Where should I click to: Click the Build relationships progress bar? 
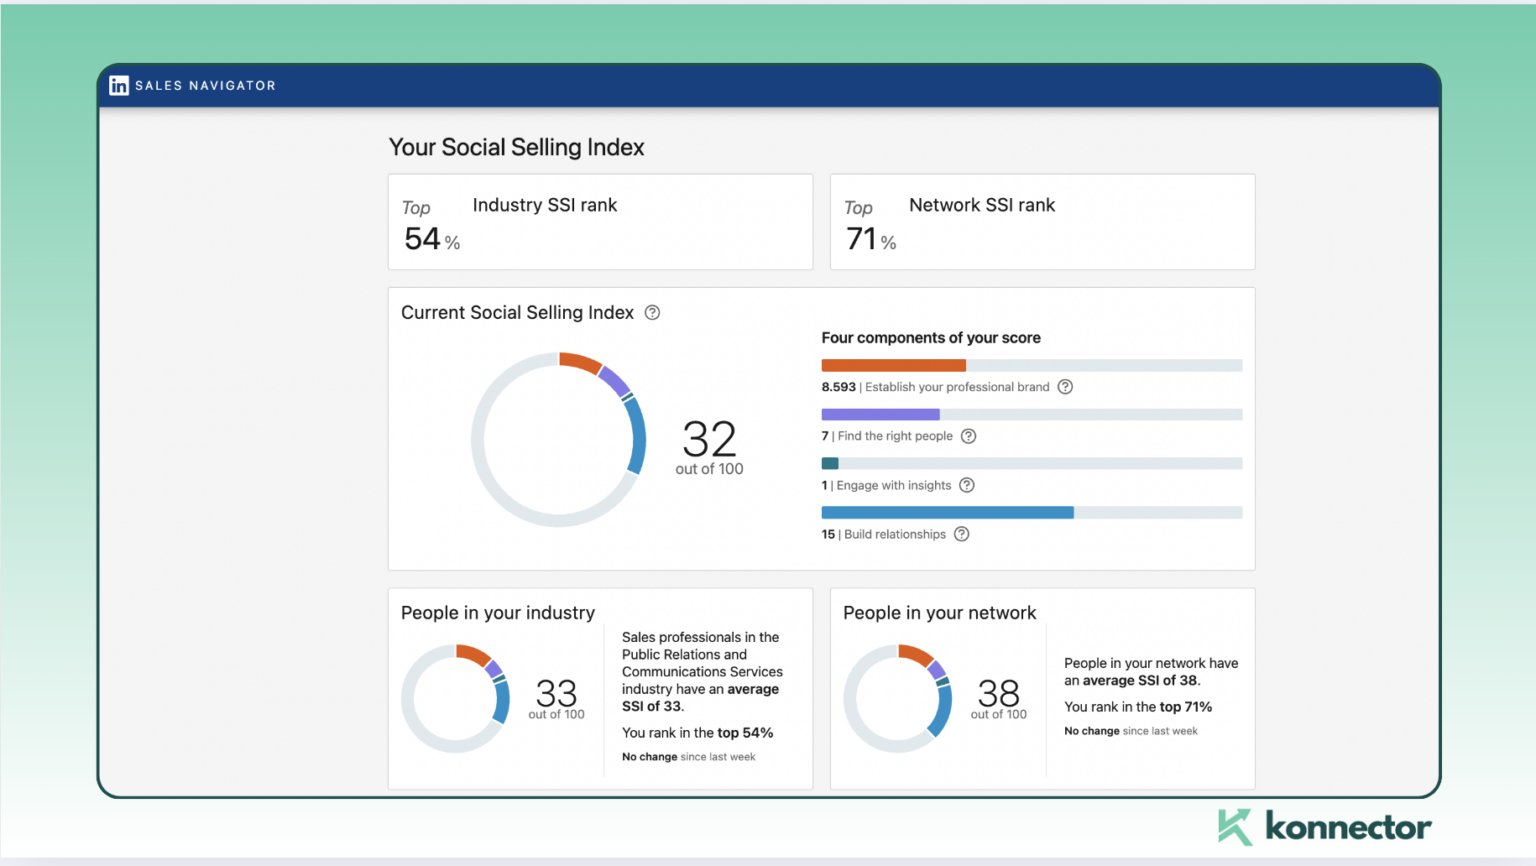coord(1030,511)
